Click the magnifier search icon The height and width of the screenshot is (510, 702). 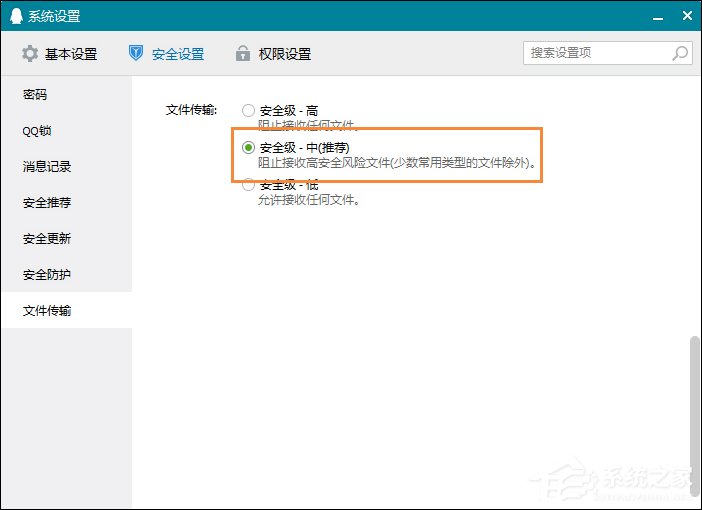coord(679,53)
